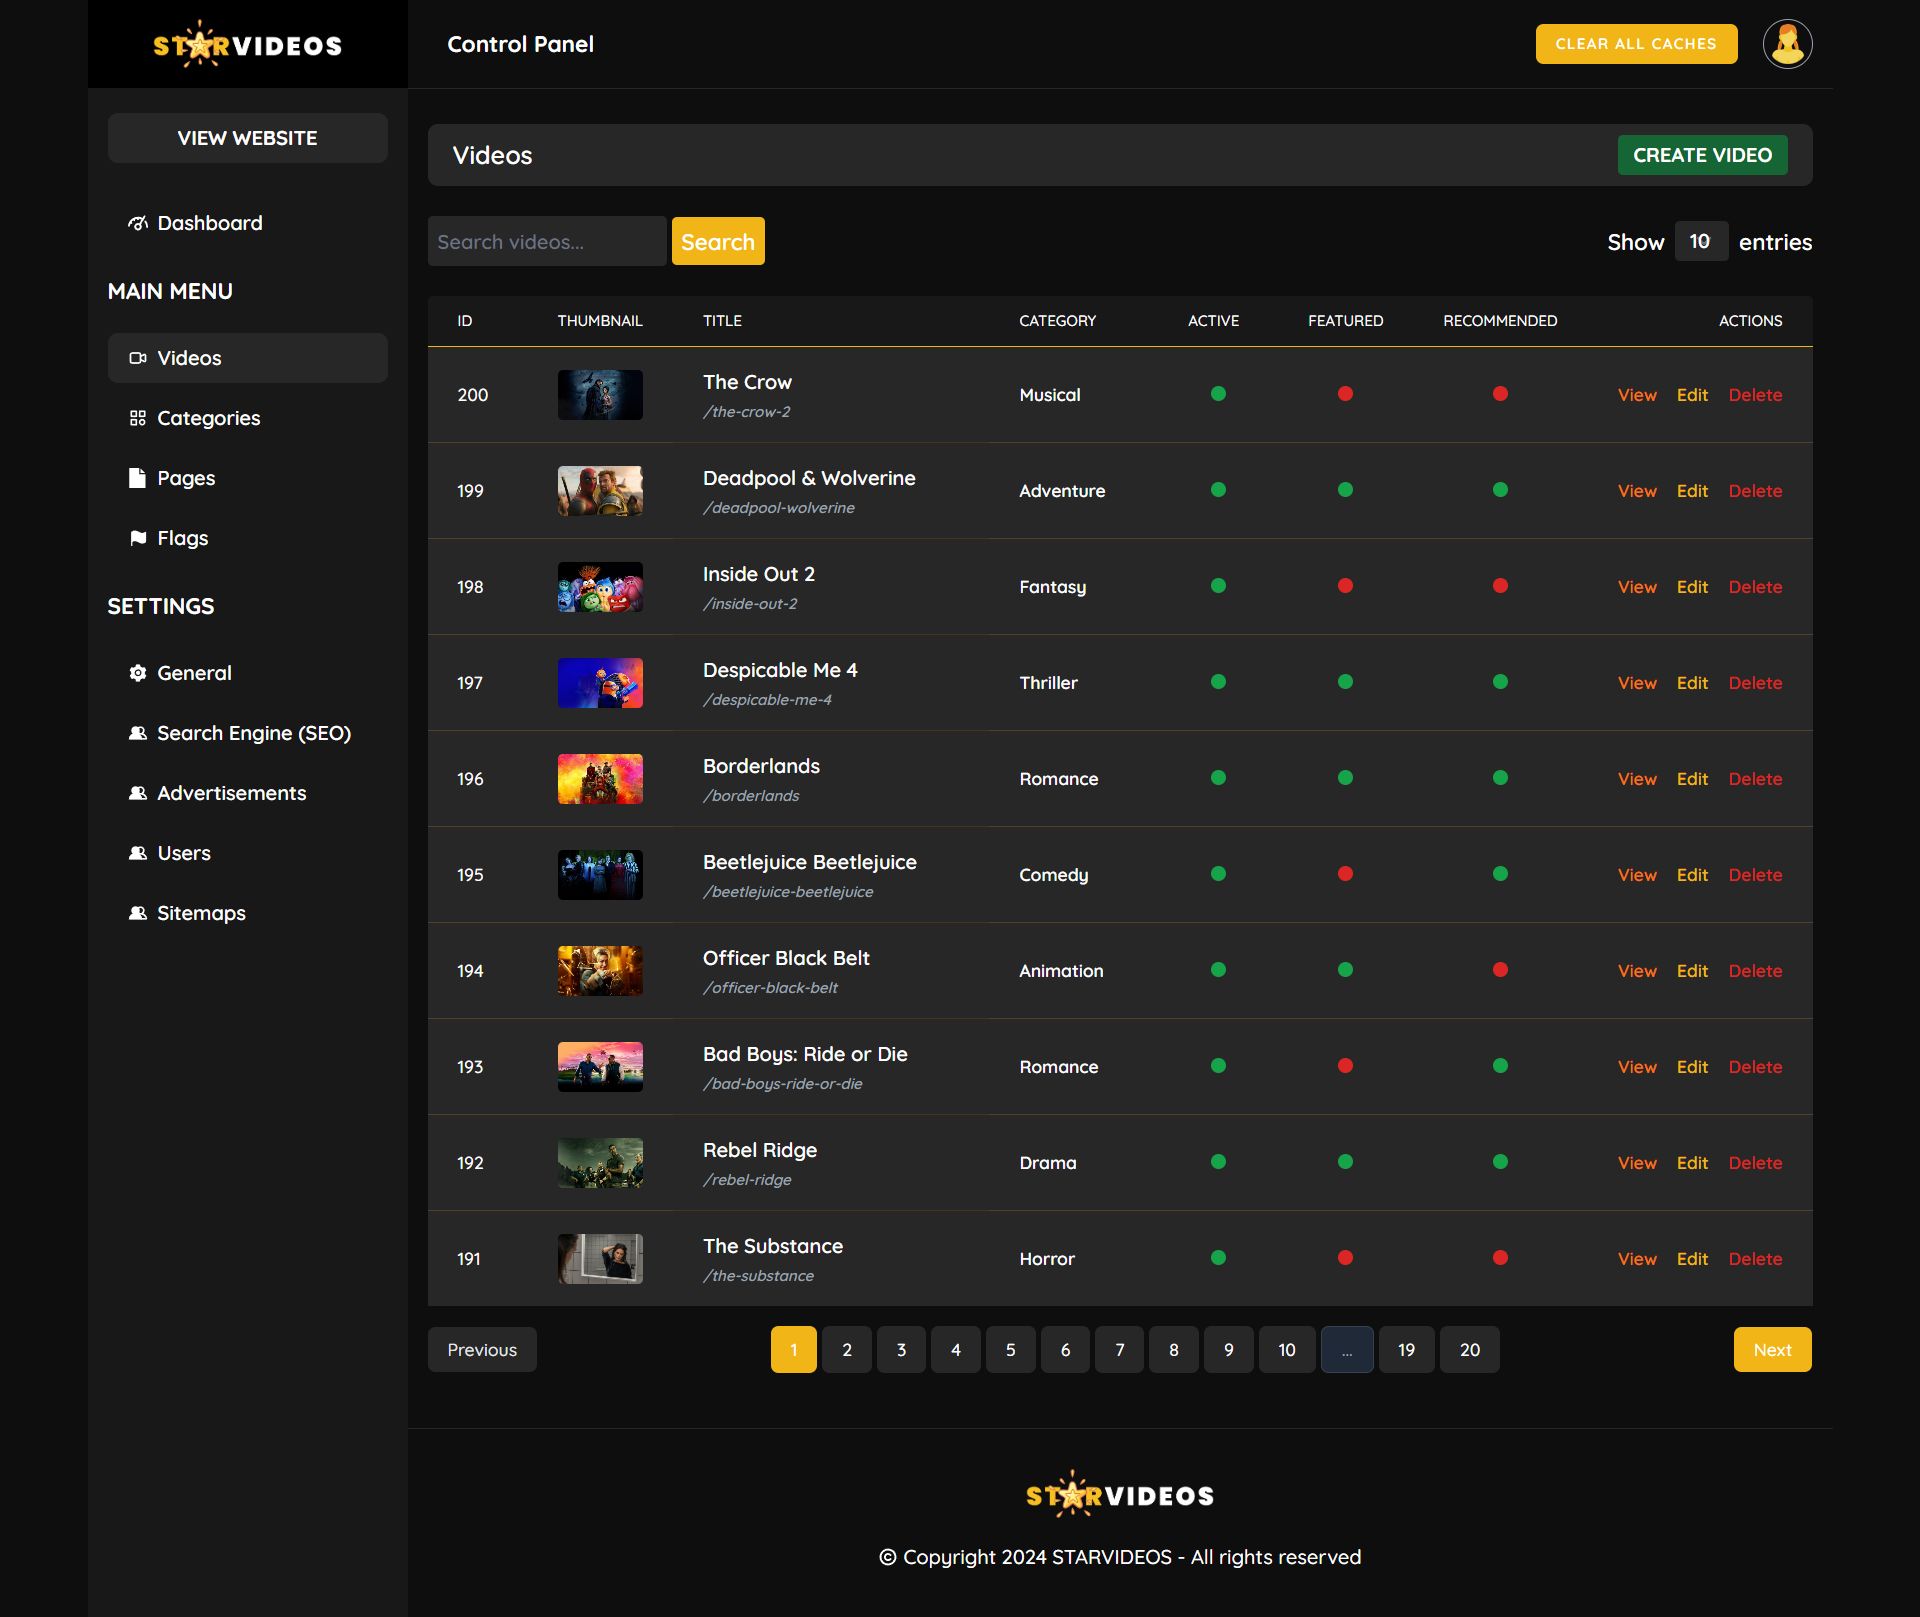The image size is (1920, 1617).
Task: Go to the Next page
Action: [x=1772, y=1350]
